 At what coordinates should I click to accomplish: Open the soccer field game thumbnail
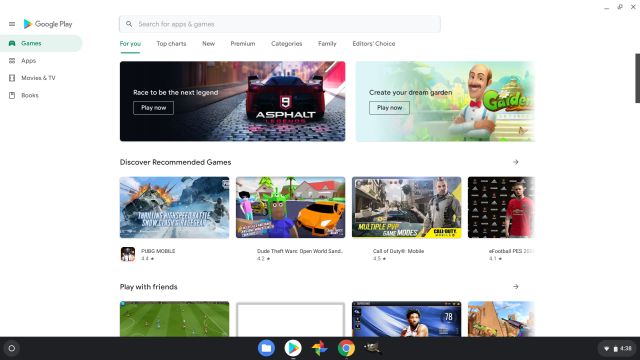click(174, 319)
